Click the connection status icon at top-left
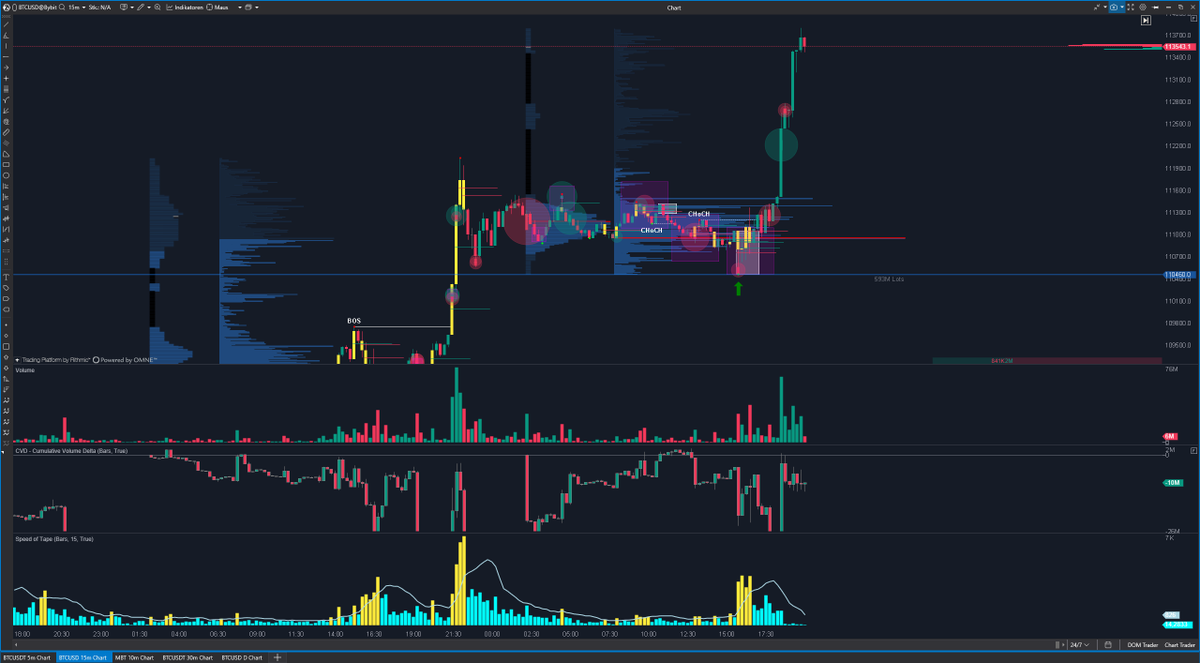Viewport: 1200px width, 663px height. point(6,8)
